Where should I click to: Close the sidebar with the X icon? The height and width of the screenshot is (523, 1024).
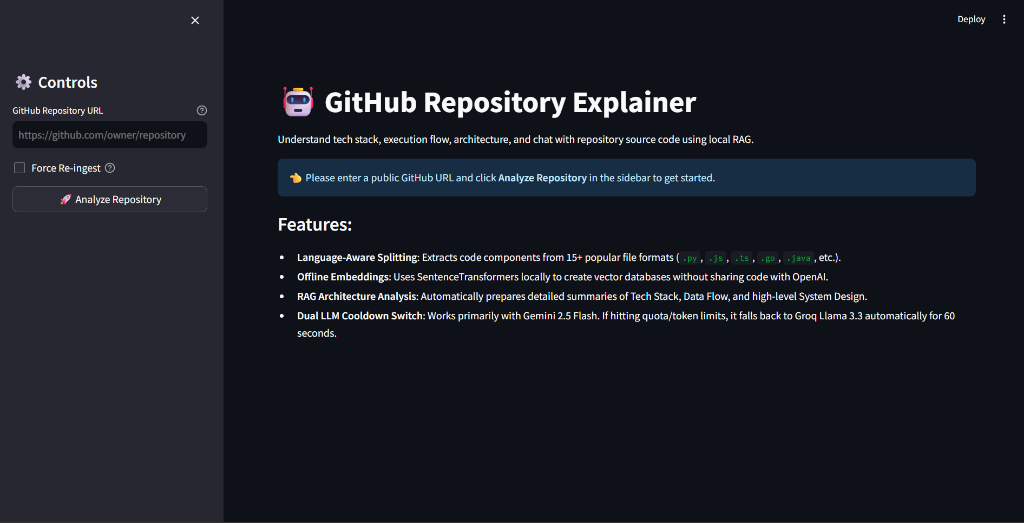pos(195,20)
